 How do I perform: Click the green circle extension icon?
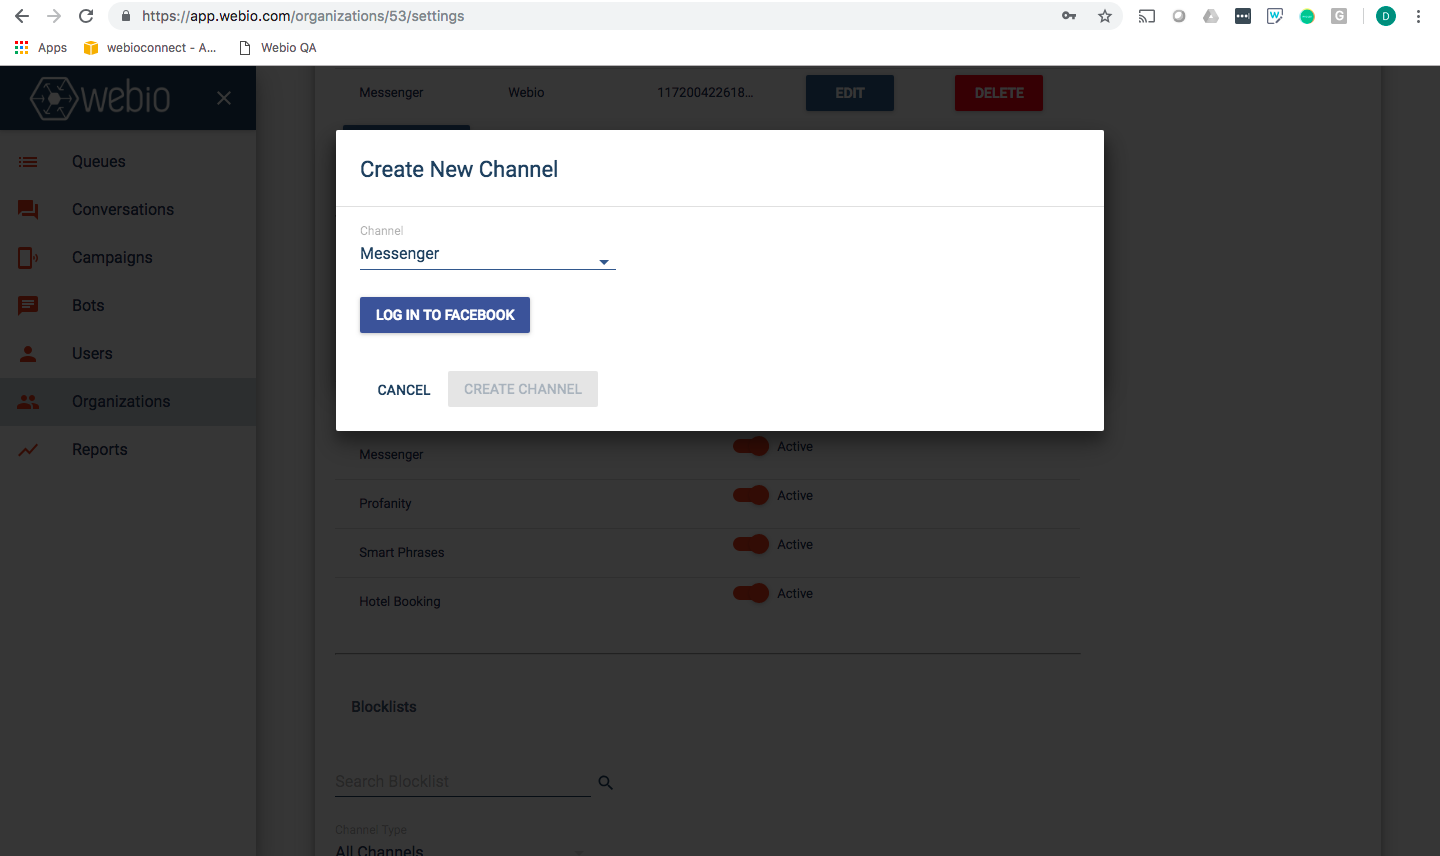tap(1307, 16)
